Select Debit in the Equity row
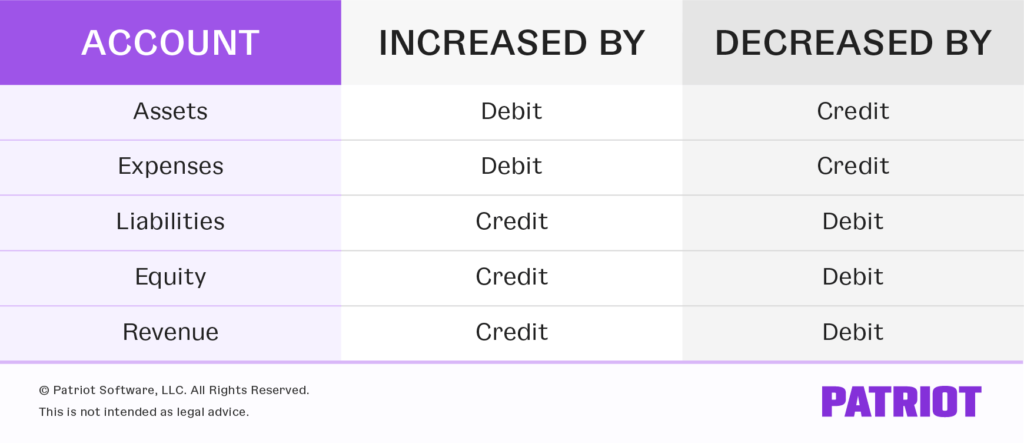1024x443 pixels. point(853,276)
